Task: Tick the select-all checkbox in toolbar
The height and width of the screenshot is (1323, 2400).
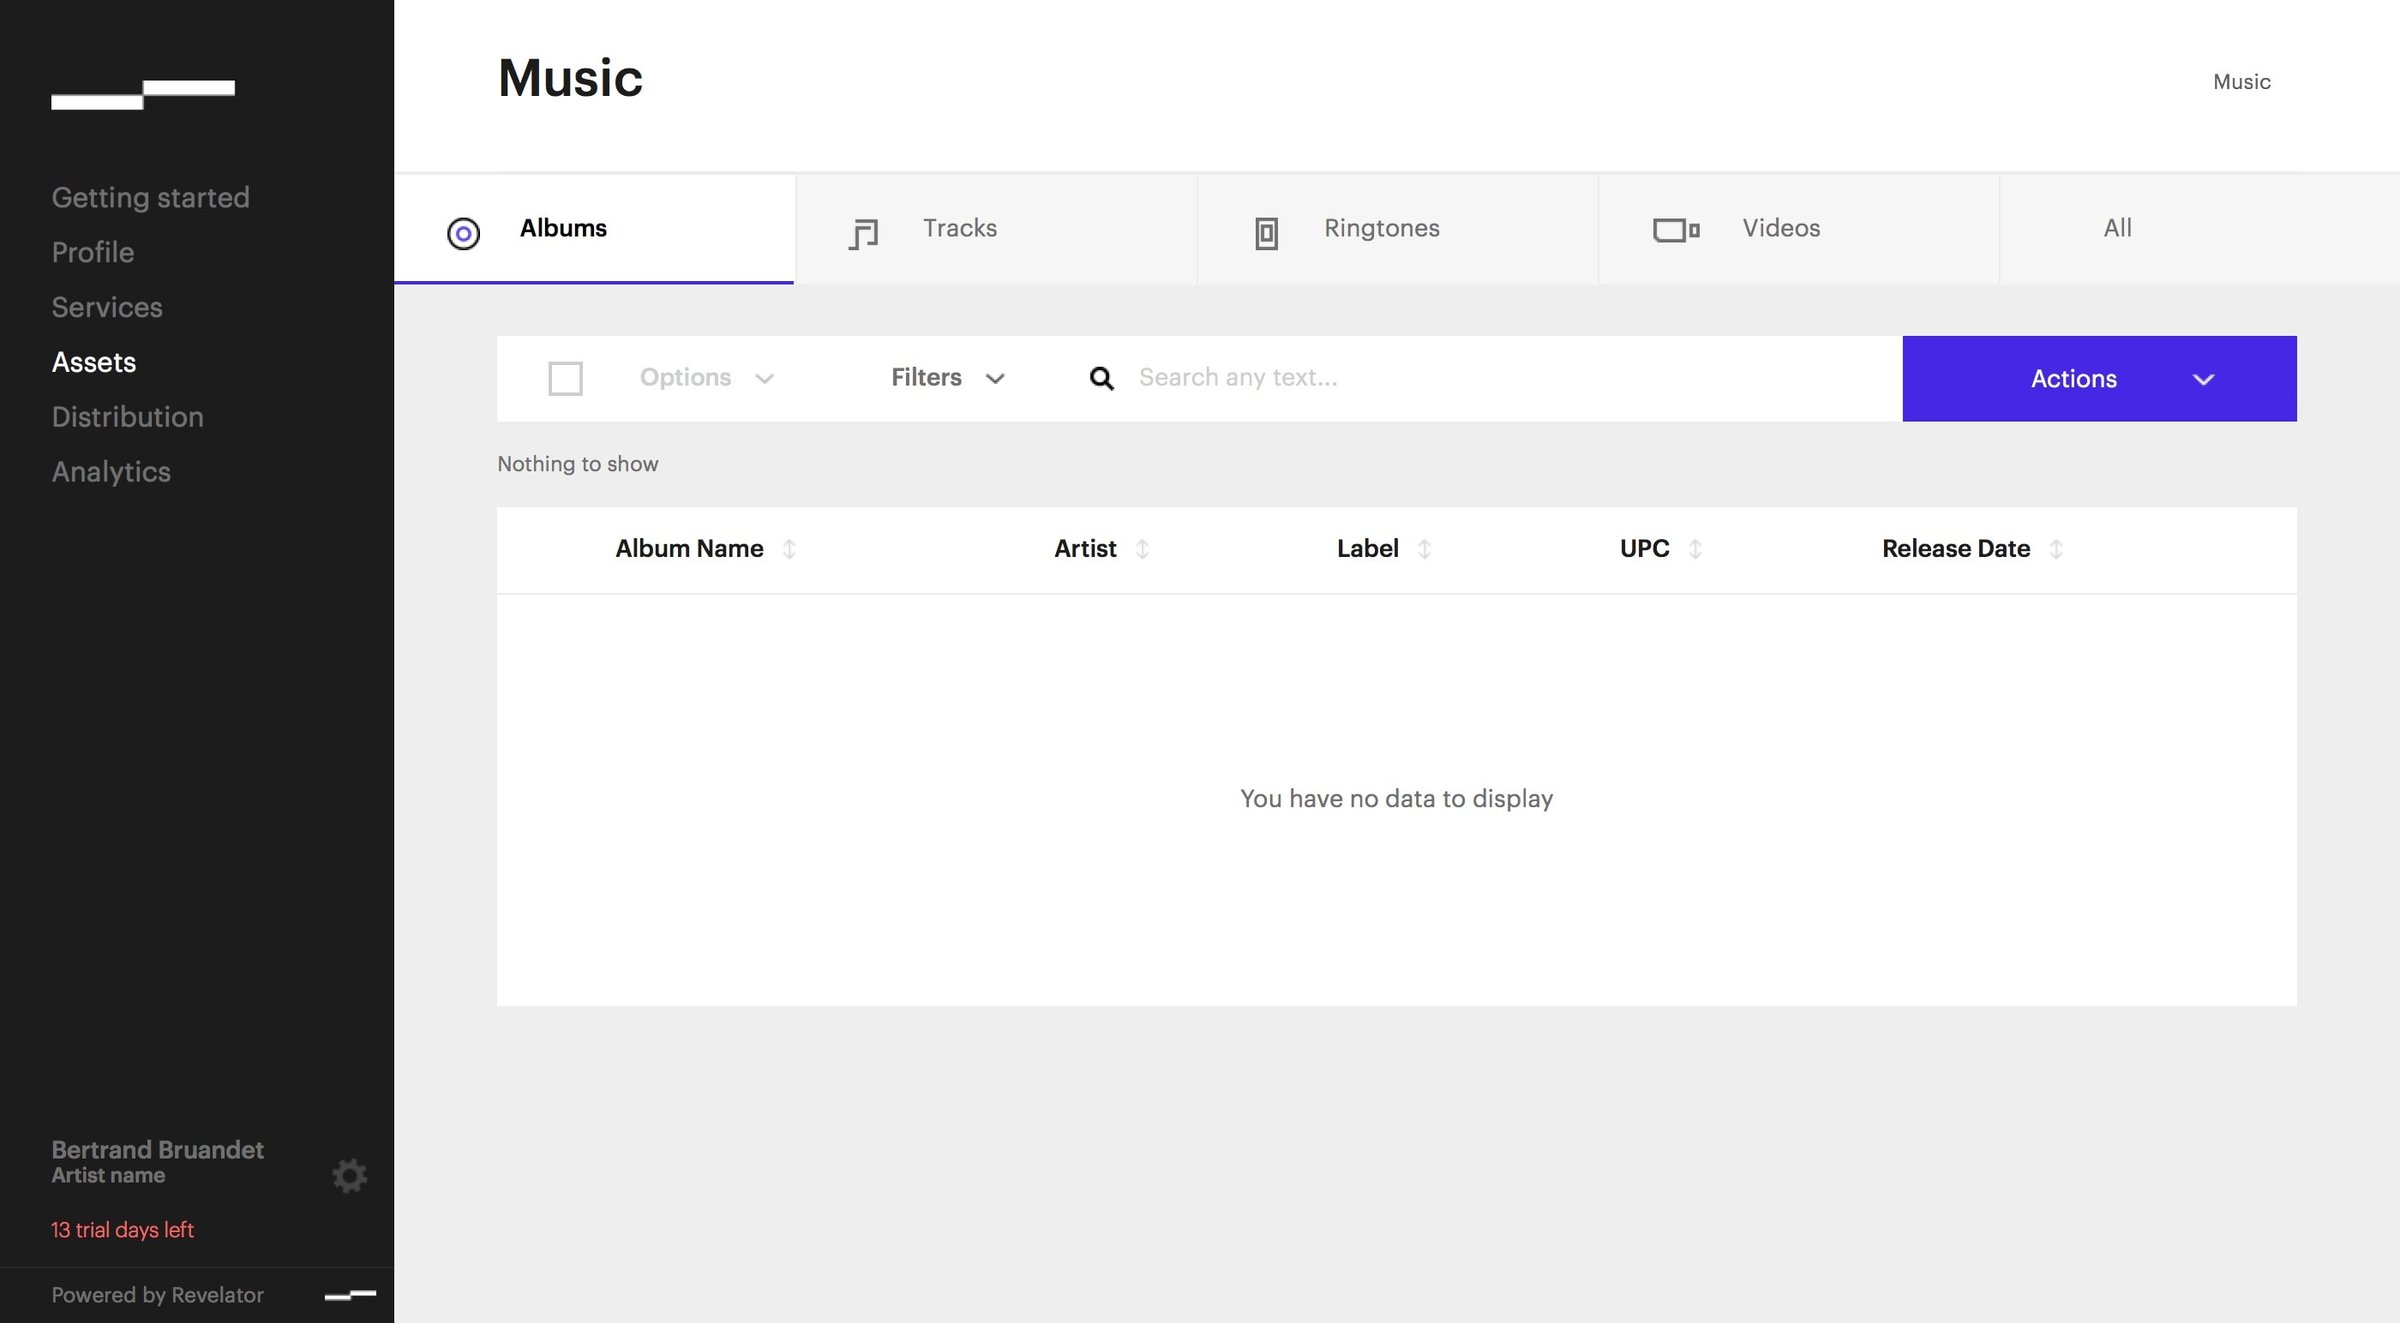Action: coord(565,378)
